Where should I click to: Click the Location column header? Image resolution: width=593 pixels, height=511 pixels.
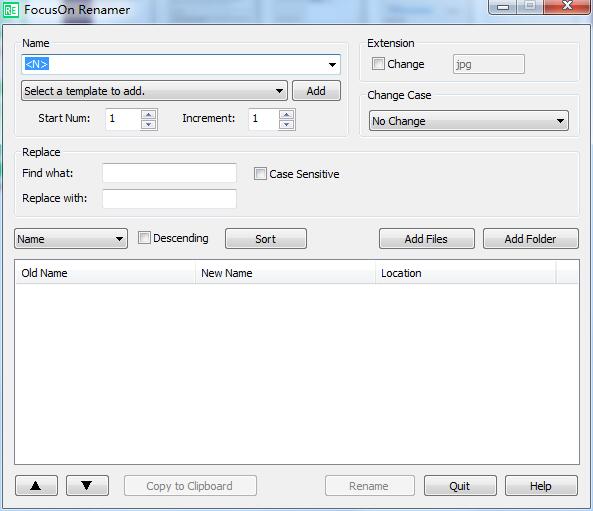[x=466, y=273]
